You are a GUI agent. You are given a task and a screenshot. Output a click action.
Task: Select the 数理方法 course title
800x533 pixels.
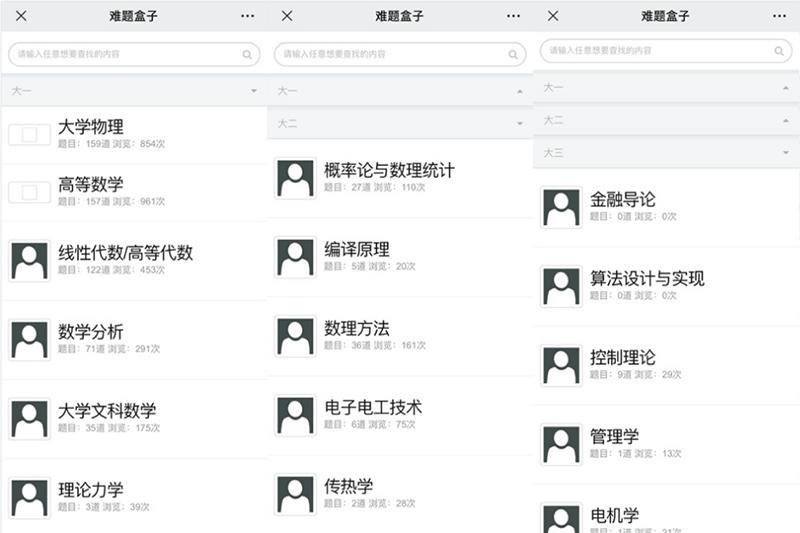(x=357, y=328)
